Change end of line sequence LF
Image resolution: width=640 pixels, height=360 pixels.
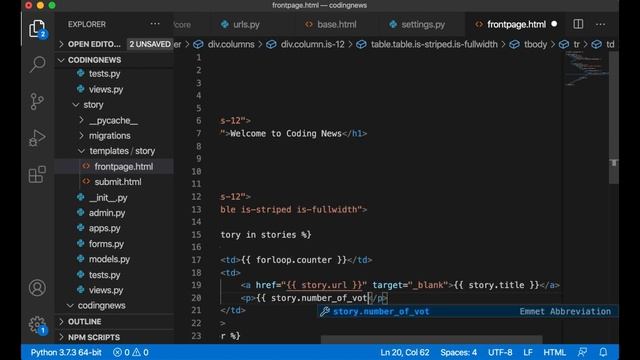coord(528,352)
